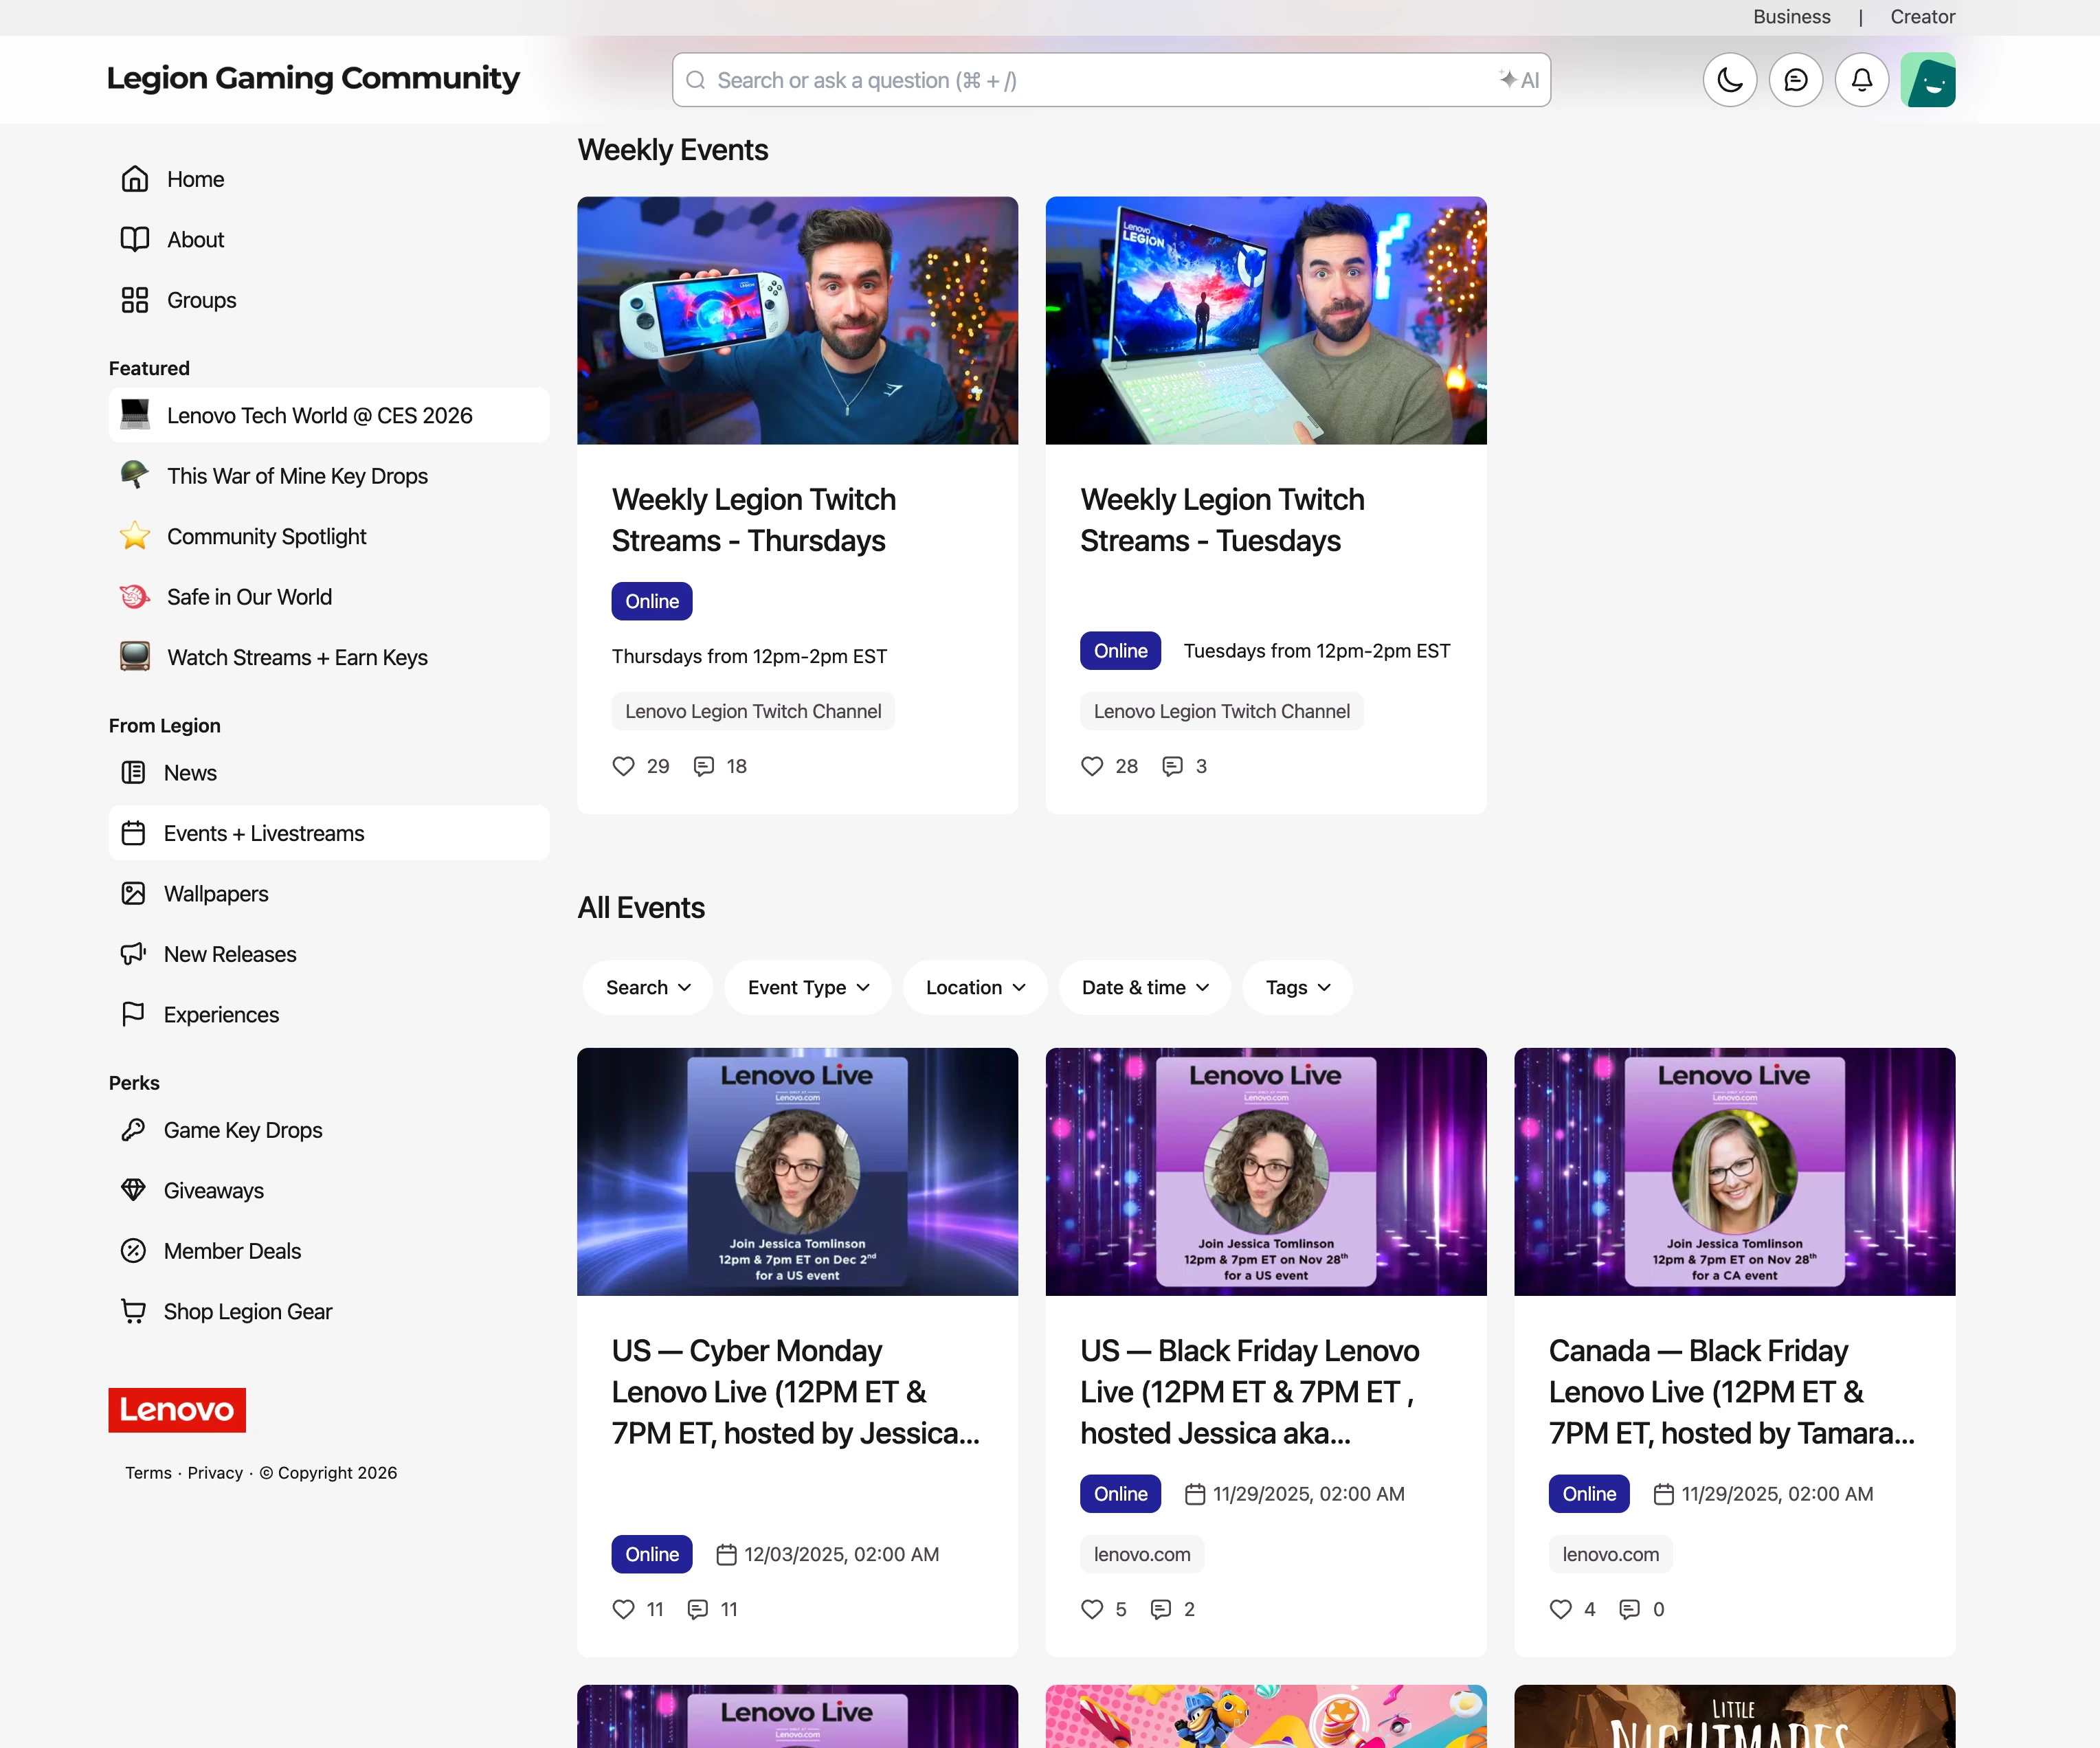This screenshot has height=1748, width=2100.
Task: Open the messages chat icon
Action: tap(1795, 80)
